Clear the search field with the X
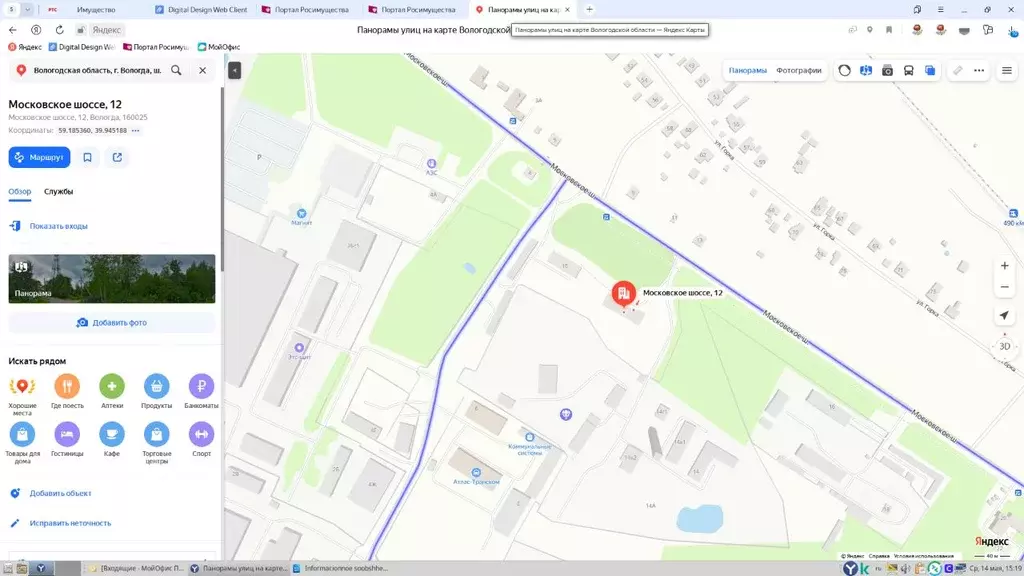Image resolution: width=1024 pixels, height=576 pixels. (x=202, y=70)
